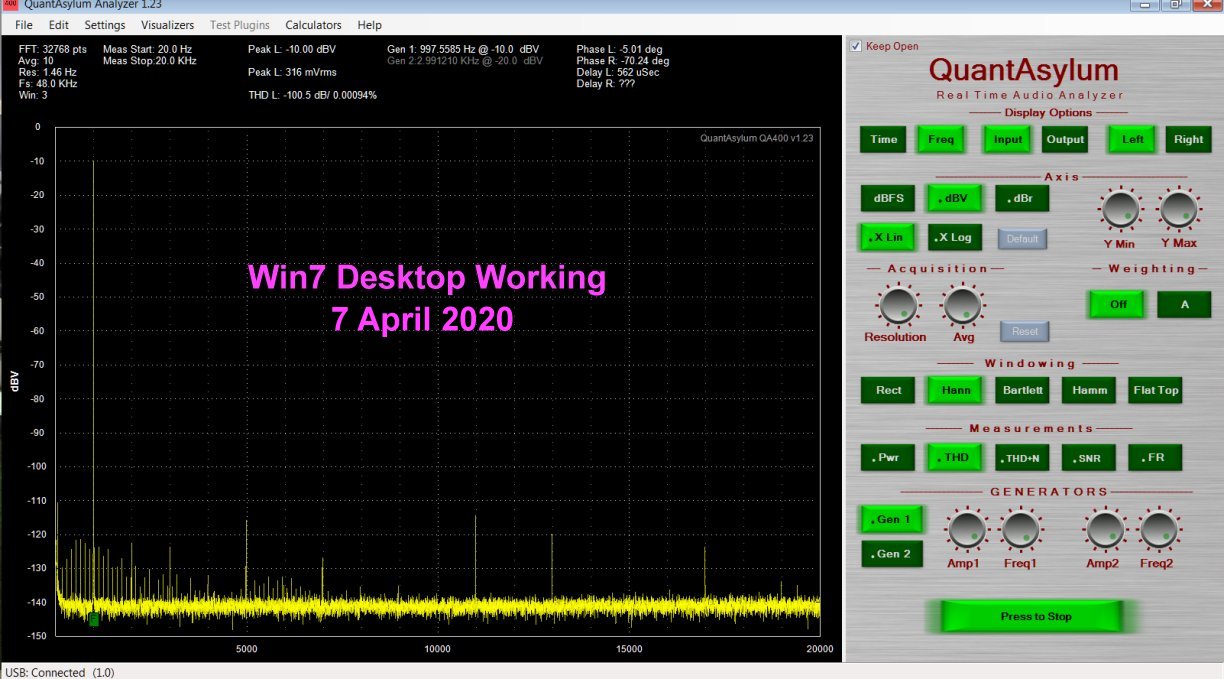Image resolution: width=1224 pixels, height=679 pixels.
Task: Set axis units to dBV
Action: (x=955, y=198)
